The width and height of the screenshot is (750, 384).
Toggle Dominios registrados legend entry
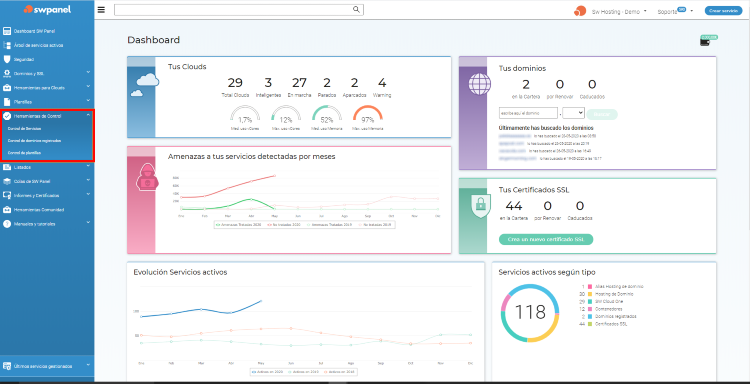pyautogui.click(x=612, y=317)
